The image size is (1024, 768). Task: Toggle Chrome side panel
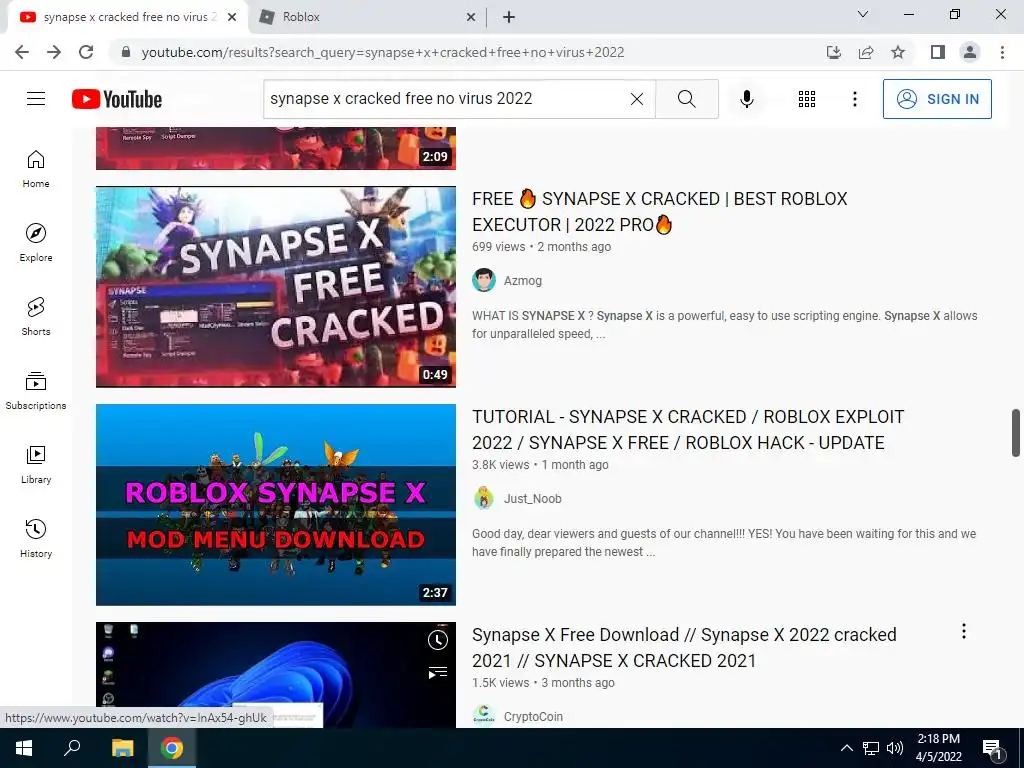(938, 52)
